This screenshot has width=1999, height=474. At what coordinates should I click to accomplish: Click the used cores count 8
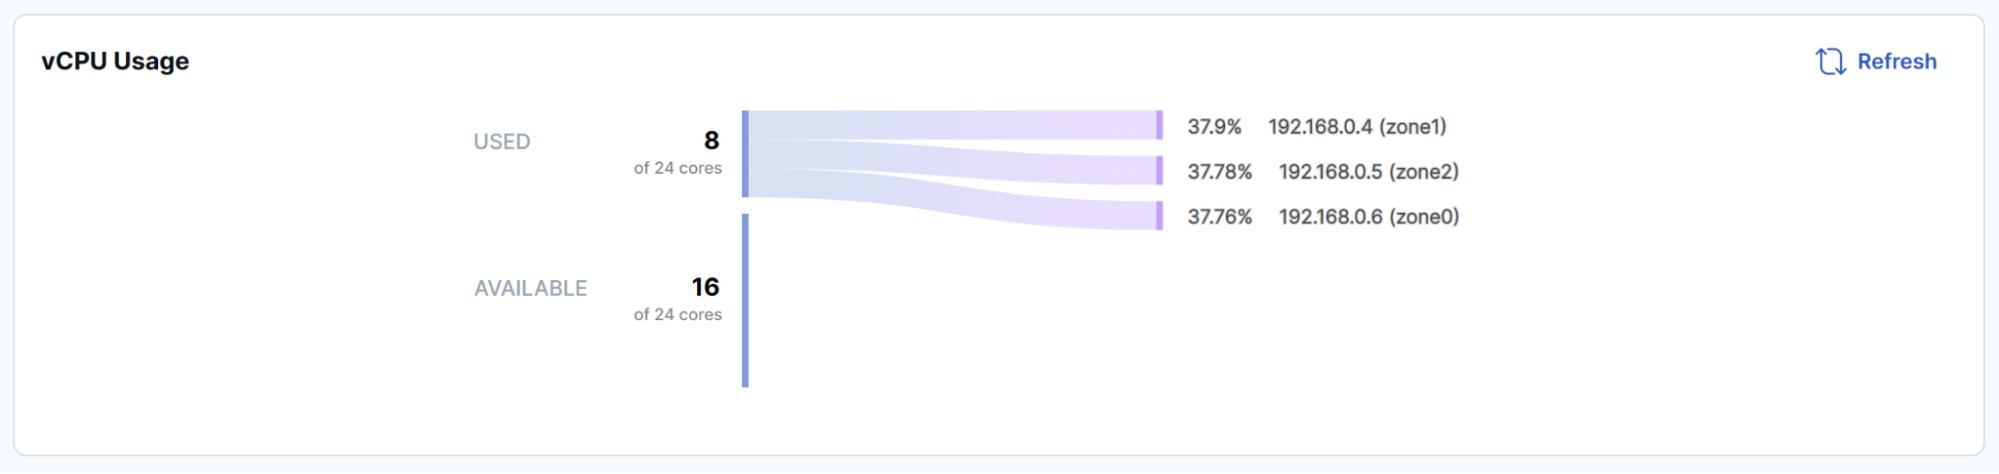[711, 140]
